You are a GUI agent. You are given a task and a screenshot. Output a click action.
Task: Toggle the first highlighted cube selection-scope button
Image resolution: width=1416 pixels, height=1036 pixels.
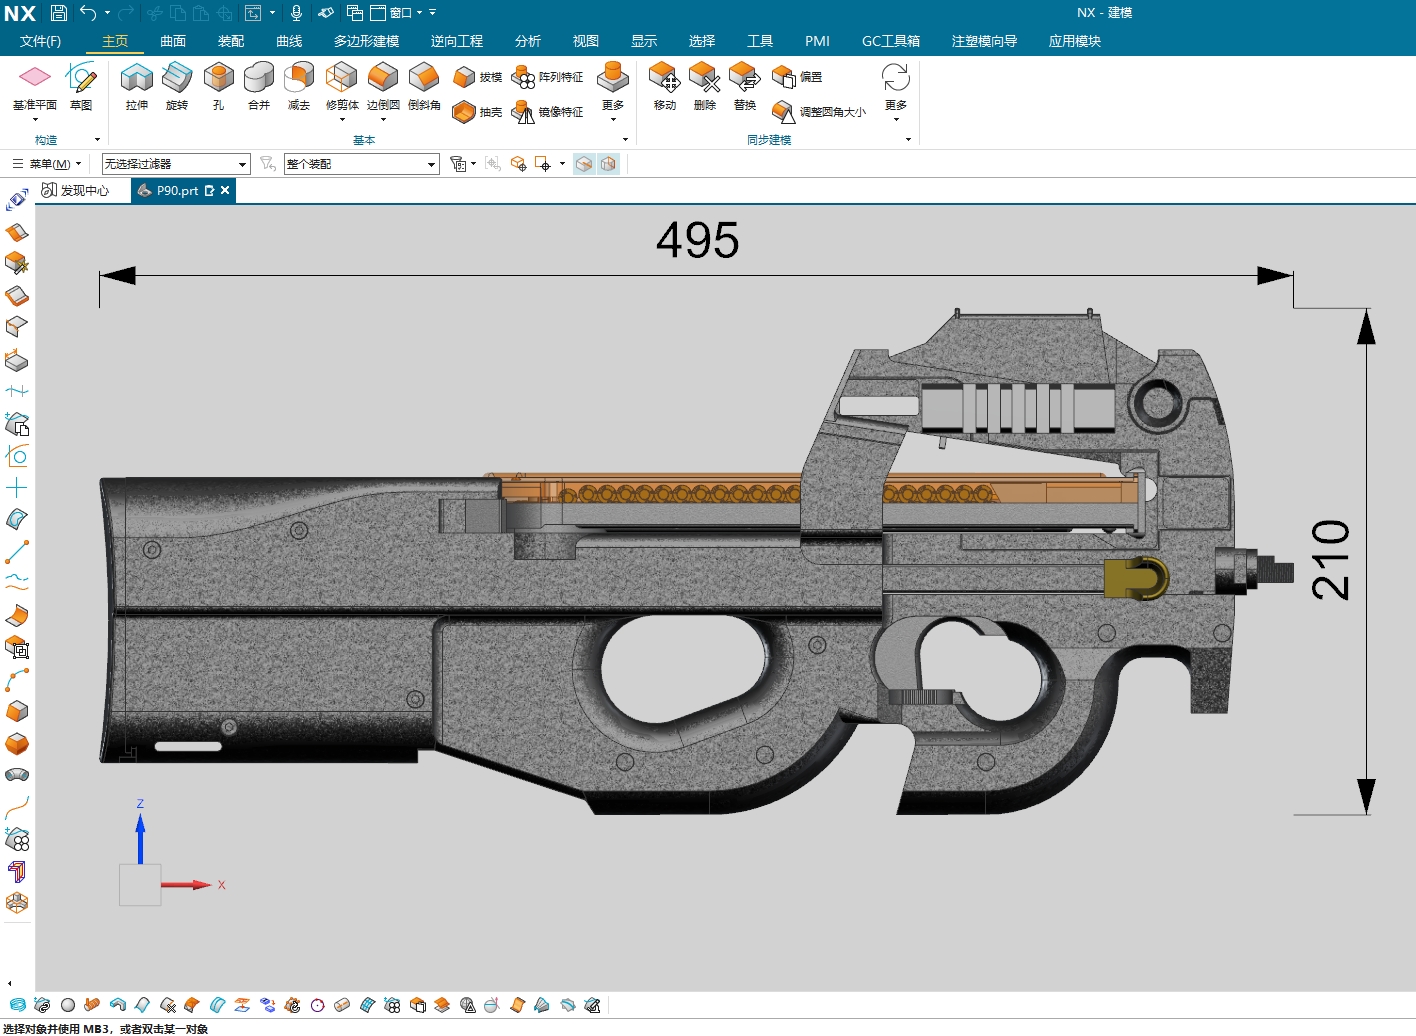point(584,164)
